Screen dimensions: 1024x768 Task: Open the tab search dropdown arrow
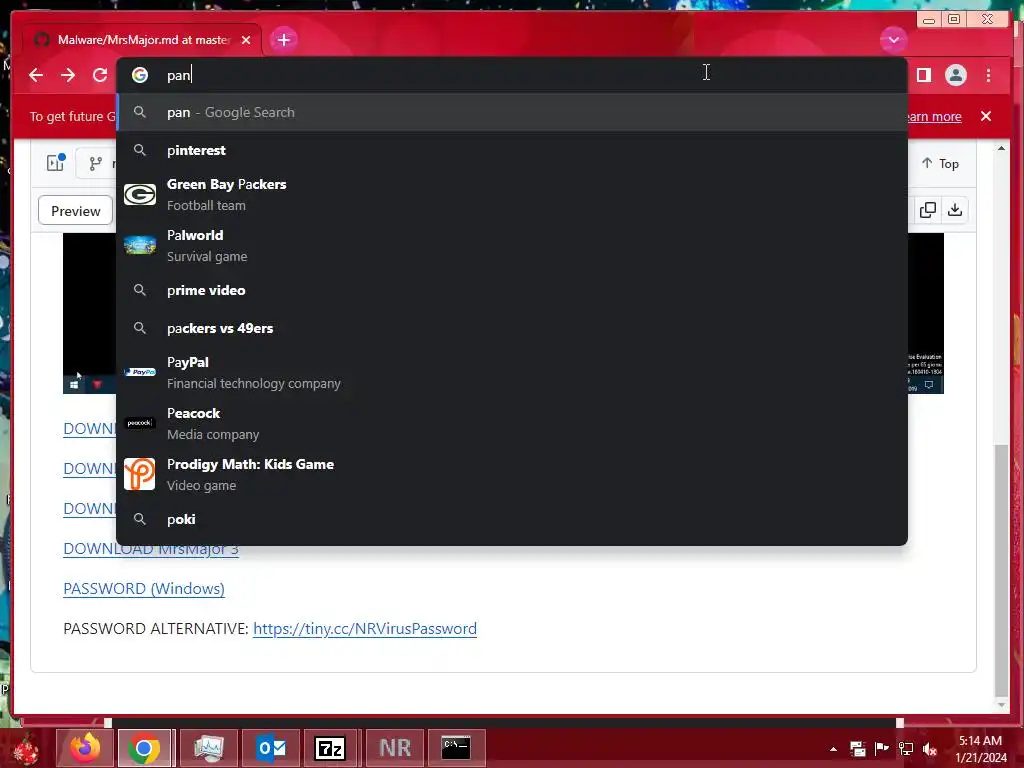[893, 40]
